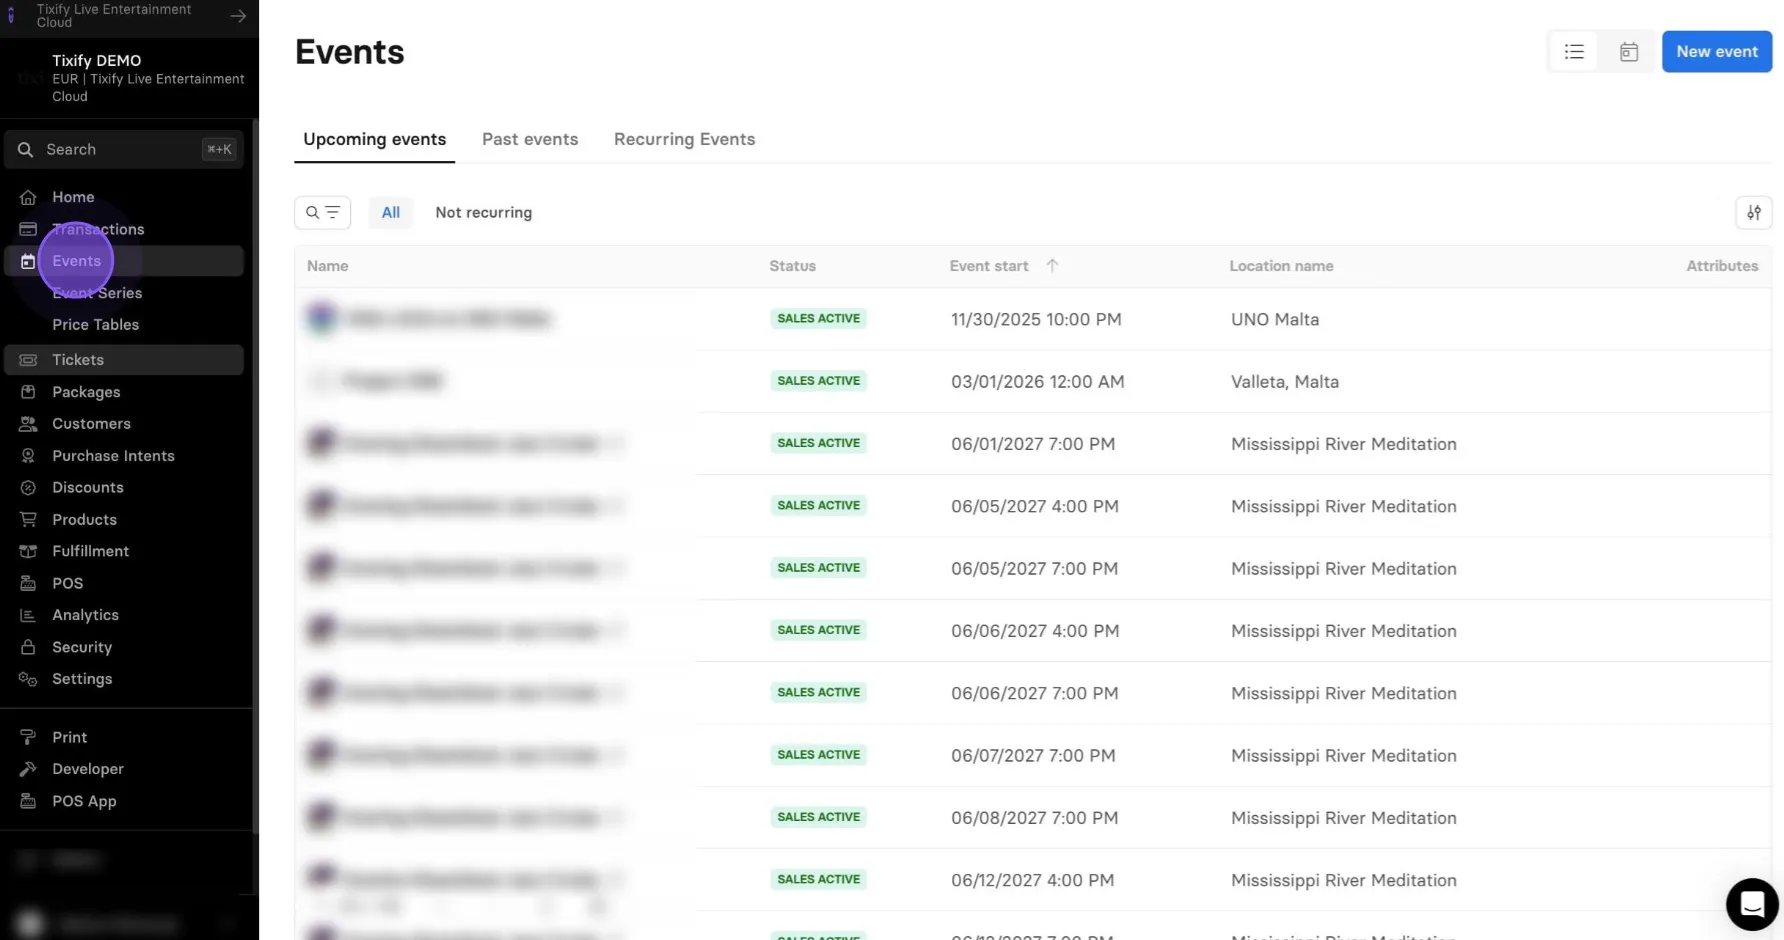
Task: Click the 06/01/2027 7:00 PM date cell
Action: [1033, 444]
